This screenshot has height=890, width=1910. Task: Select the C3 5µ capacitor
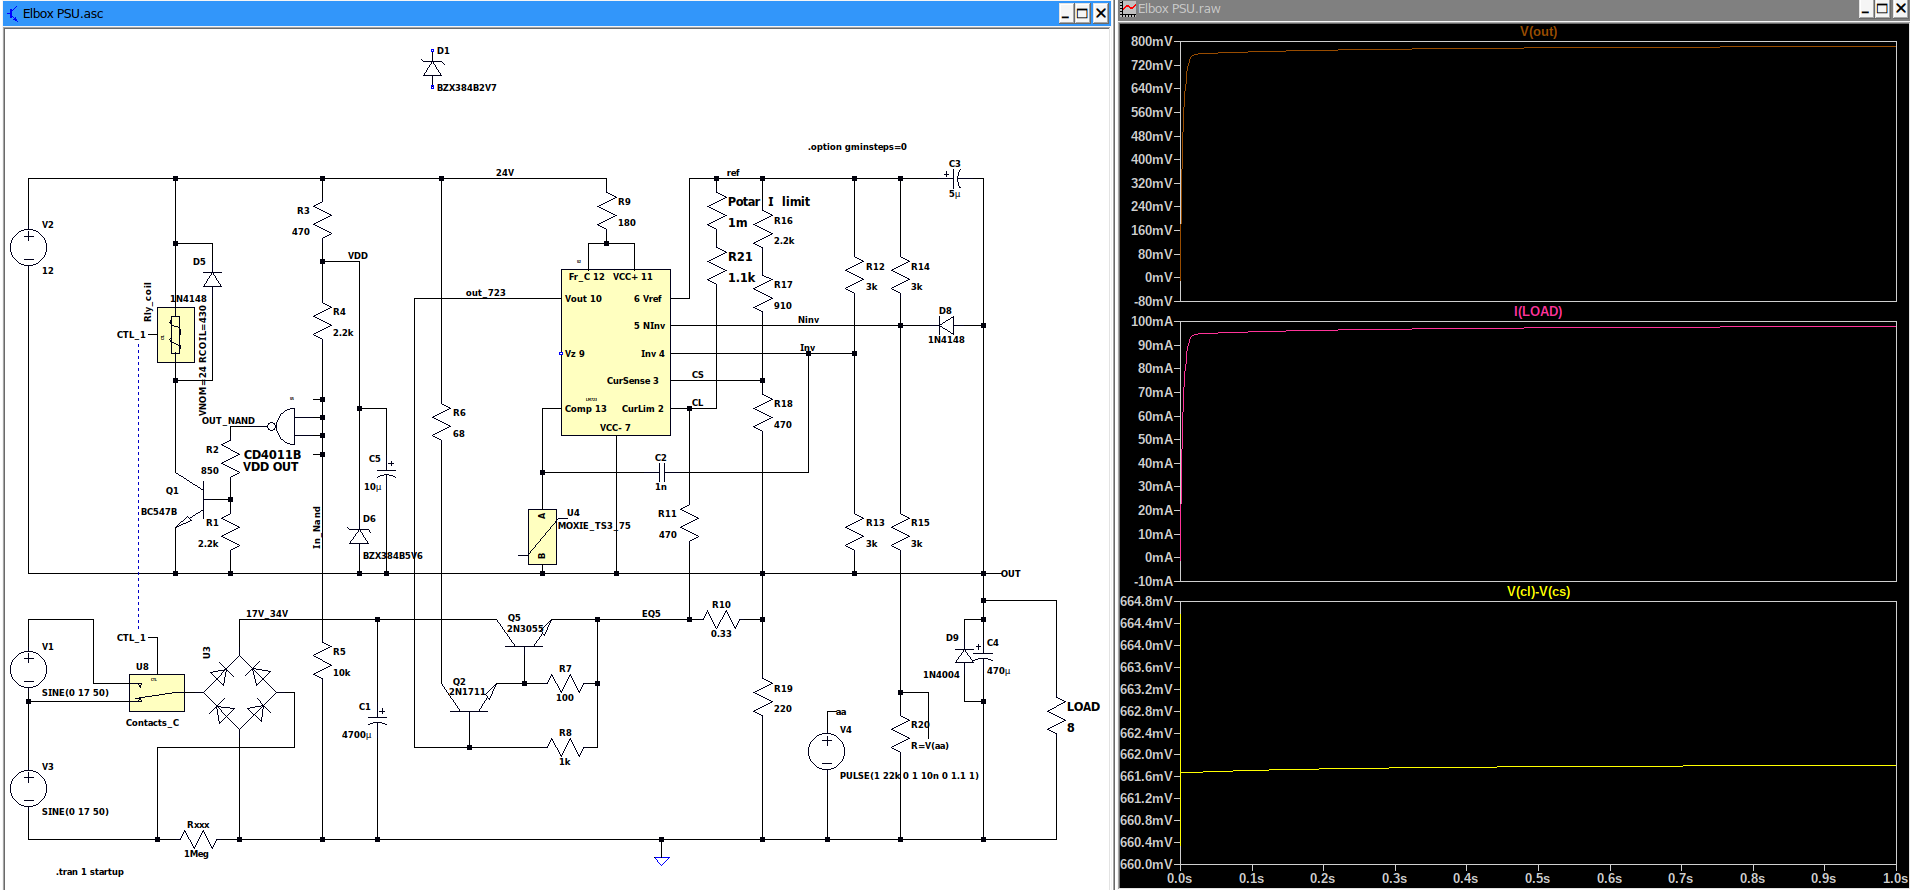point(956,179)
